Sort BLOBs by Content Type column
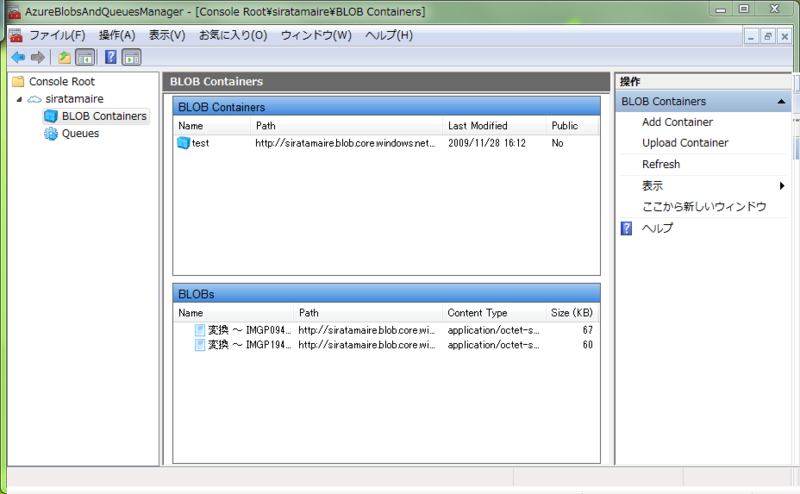Viewport: 800px width, 494px height. pos(494,313)
